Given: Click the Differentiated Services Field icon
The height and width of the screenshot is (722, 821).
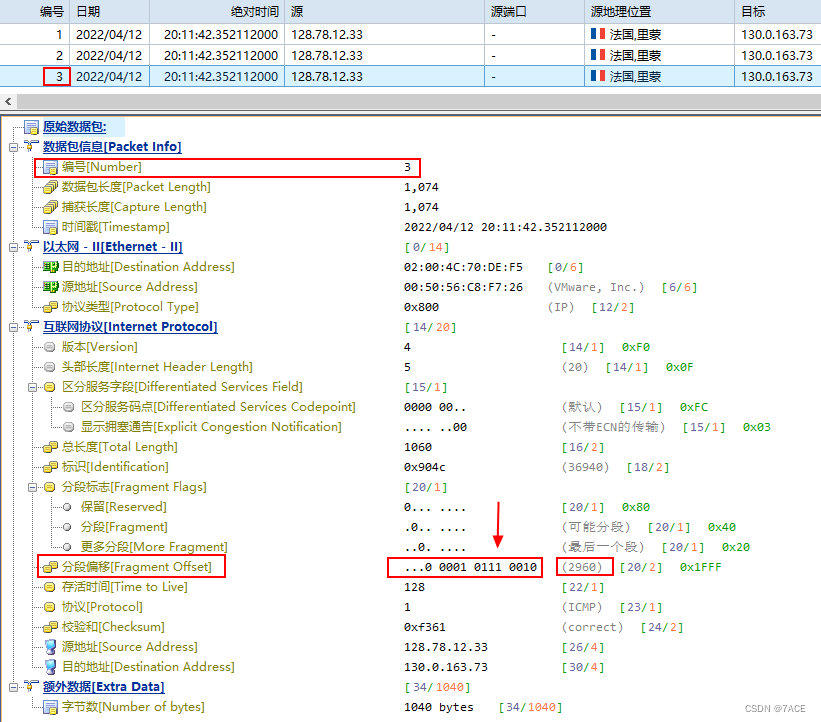Looking at the screenshot, I should (50, 387).
